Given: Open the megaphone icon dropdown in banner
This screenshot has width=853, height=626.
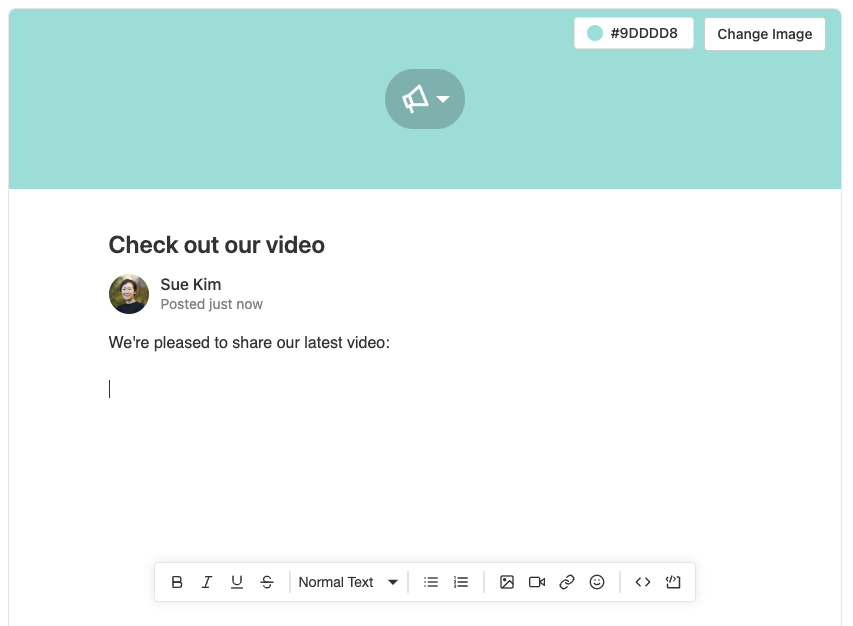Looking at the screenshot, I should pyautogui.click(x=443, y=99).
